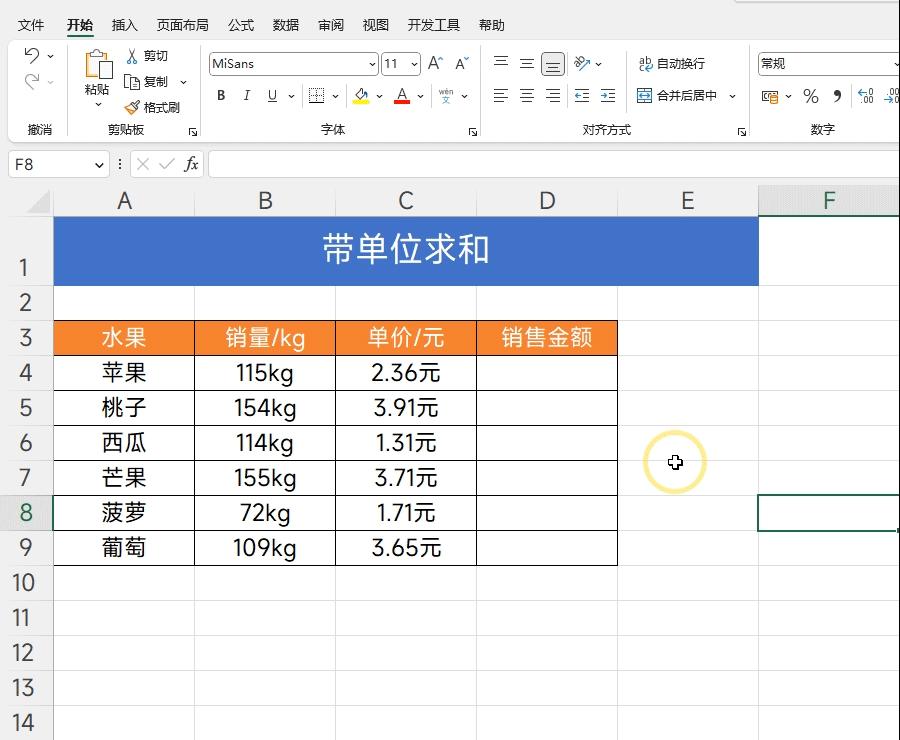
Task: Select the center-align text icon
Action: tap(525, 96)
